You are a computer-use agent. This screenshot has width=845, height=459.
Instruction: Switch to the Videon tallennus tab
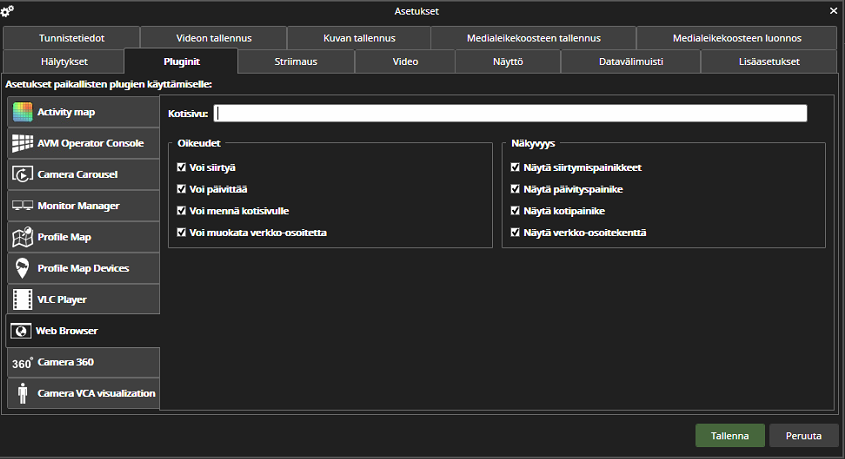point(213,38)
